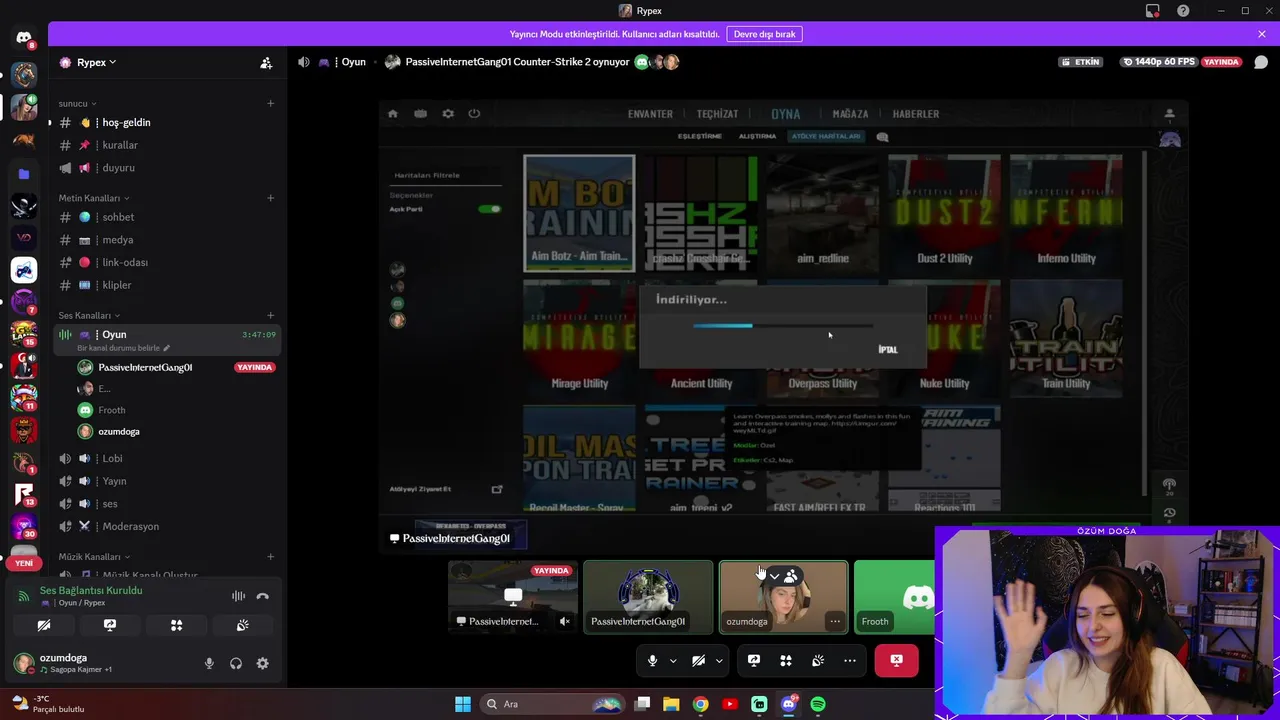
Task: Select the PassiveInternetGang01 avatar participant tile
Action: [x=648, y=597]
